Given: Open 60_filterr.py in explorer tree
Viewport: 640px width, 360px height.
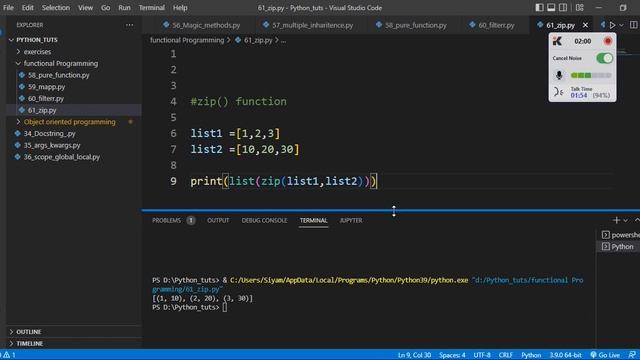Looking at the screenshot, I should coord(46,98).
